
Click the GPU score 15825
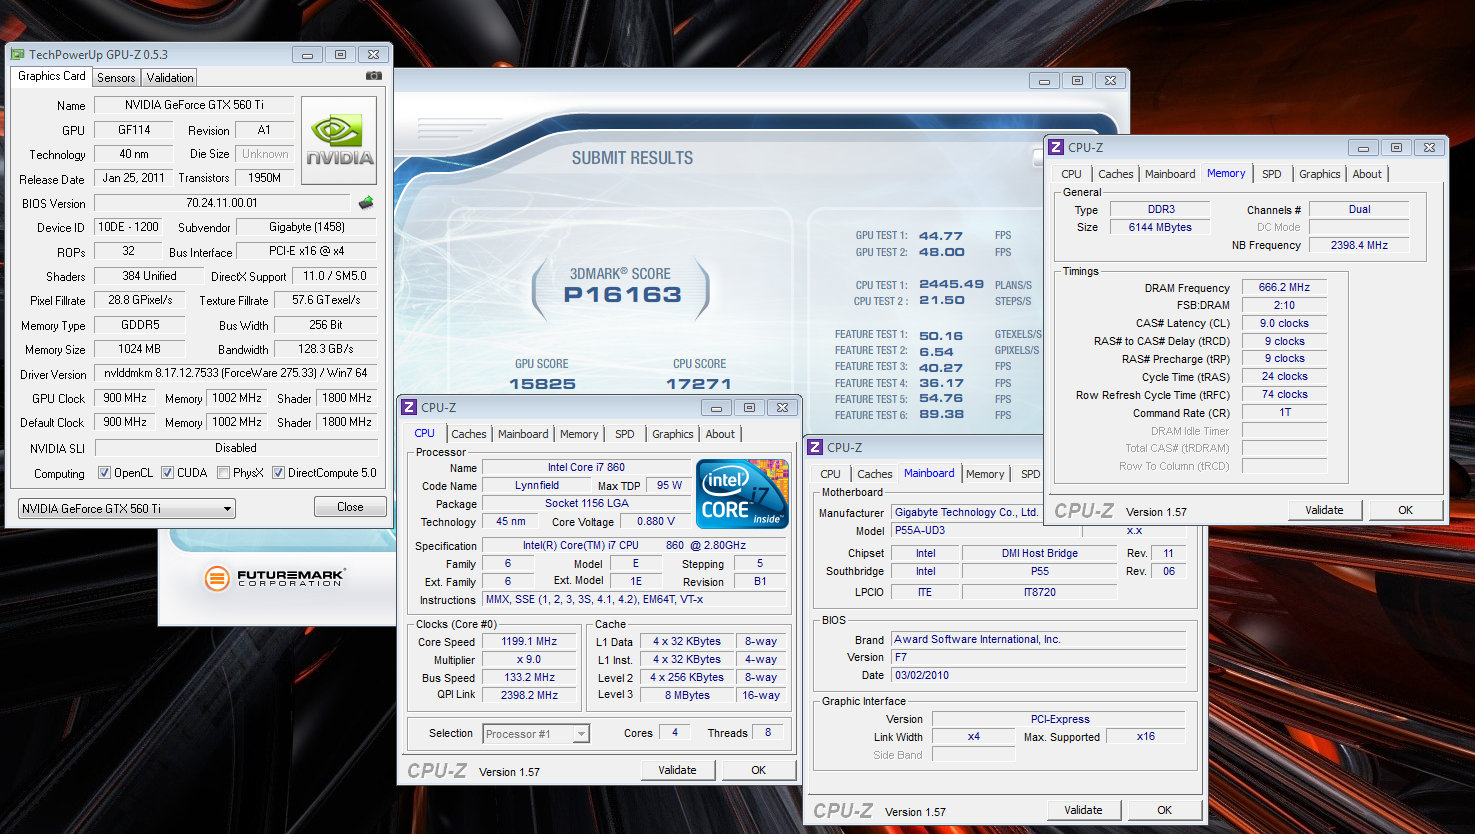tap(542, 384)
